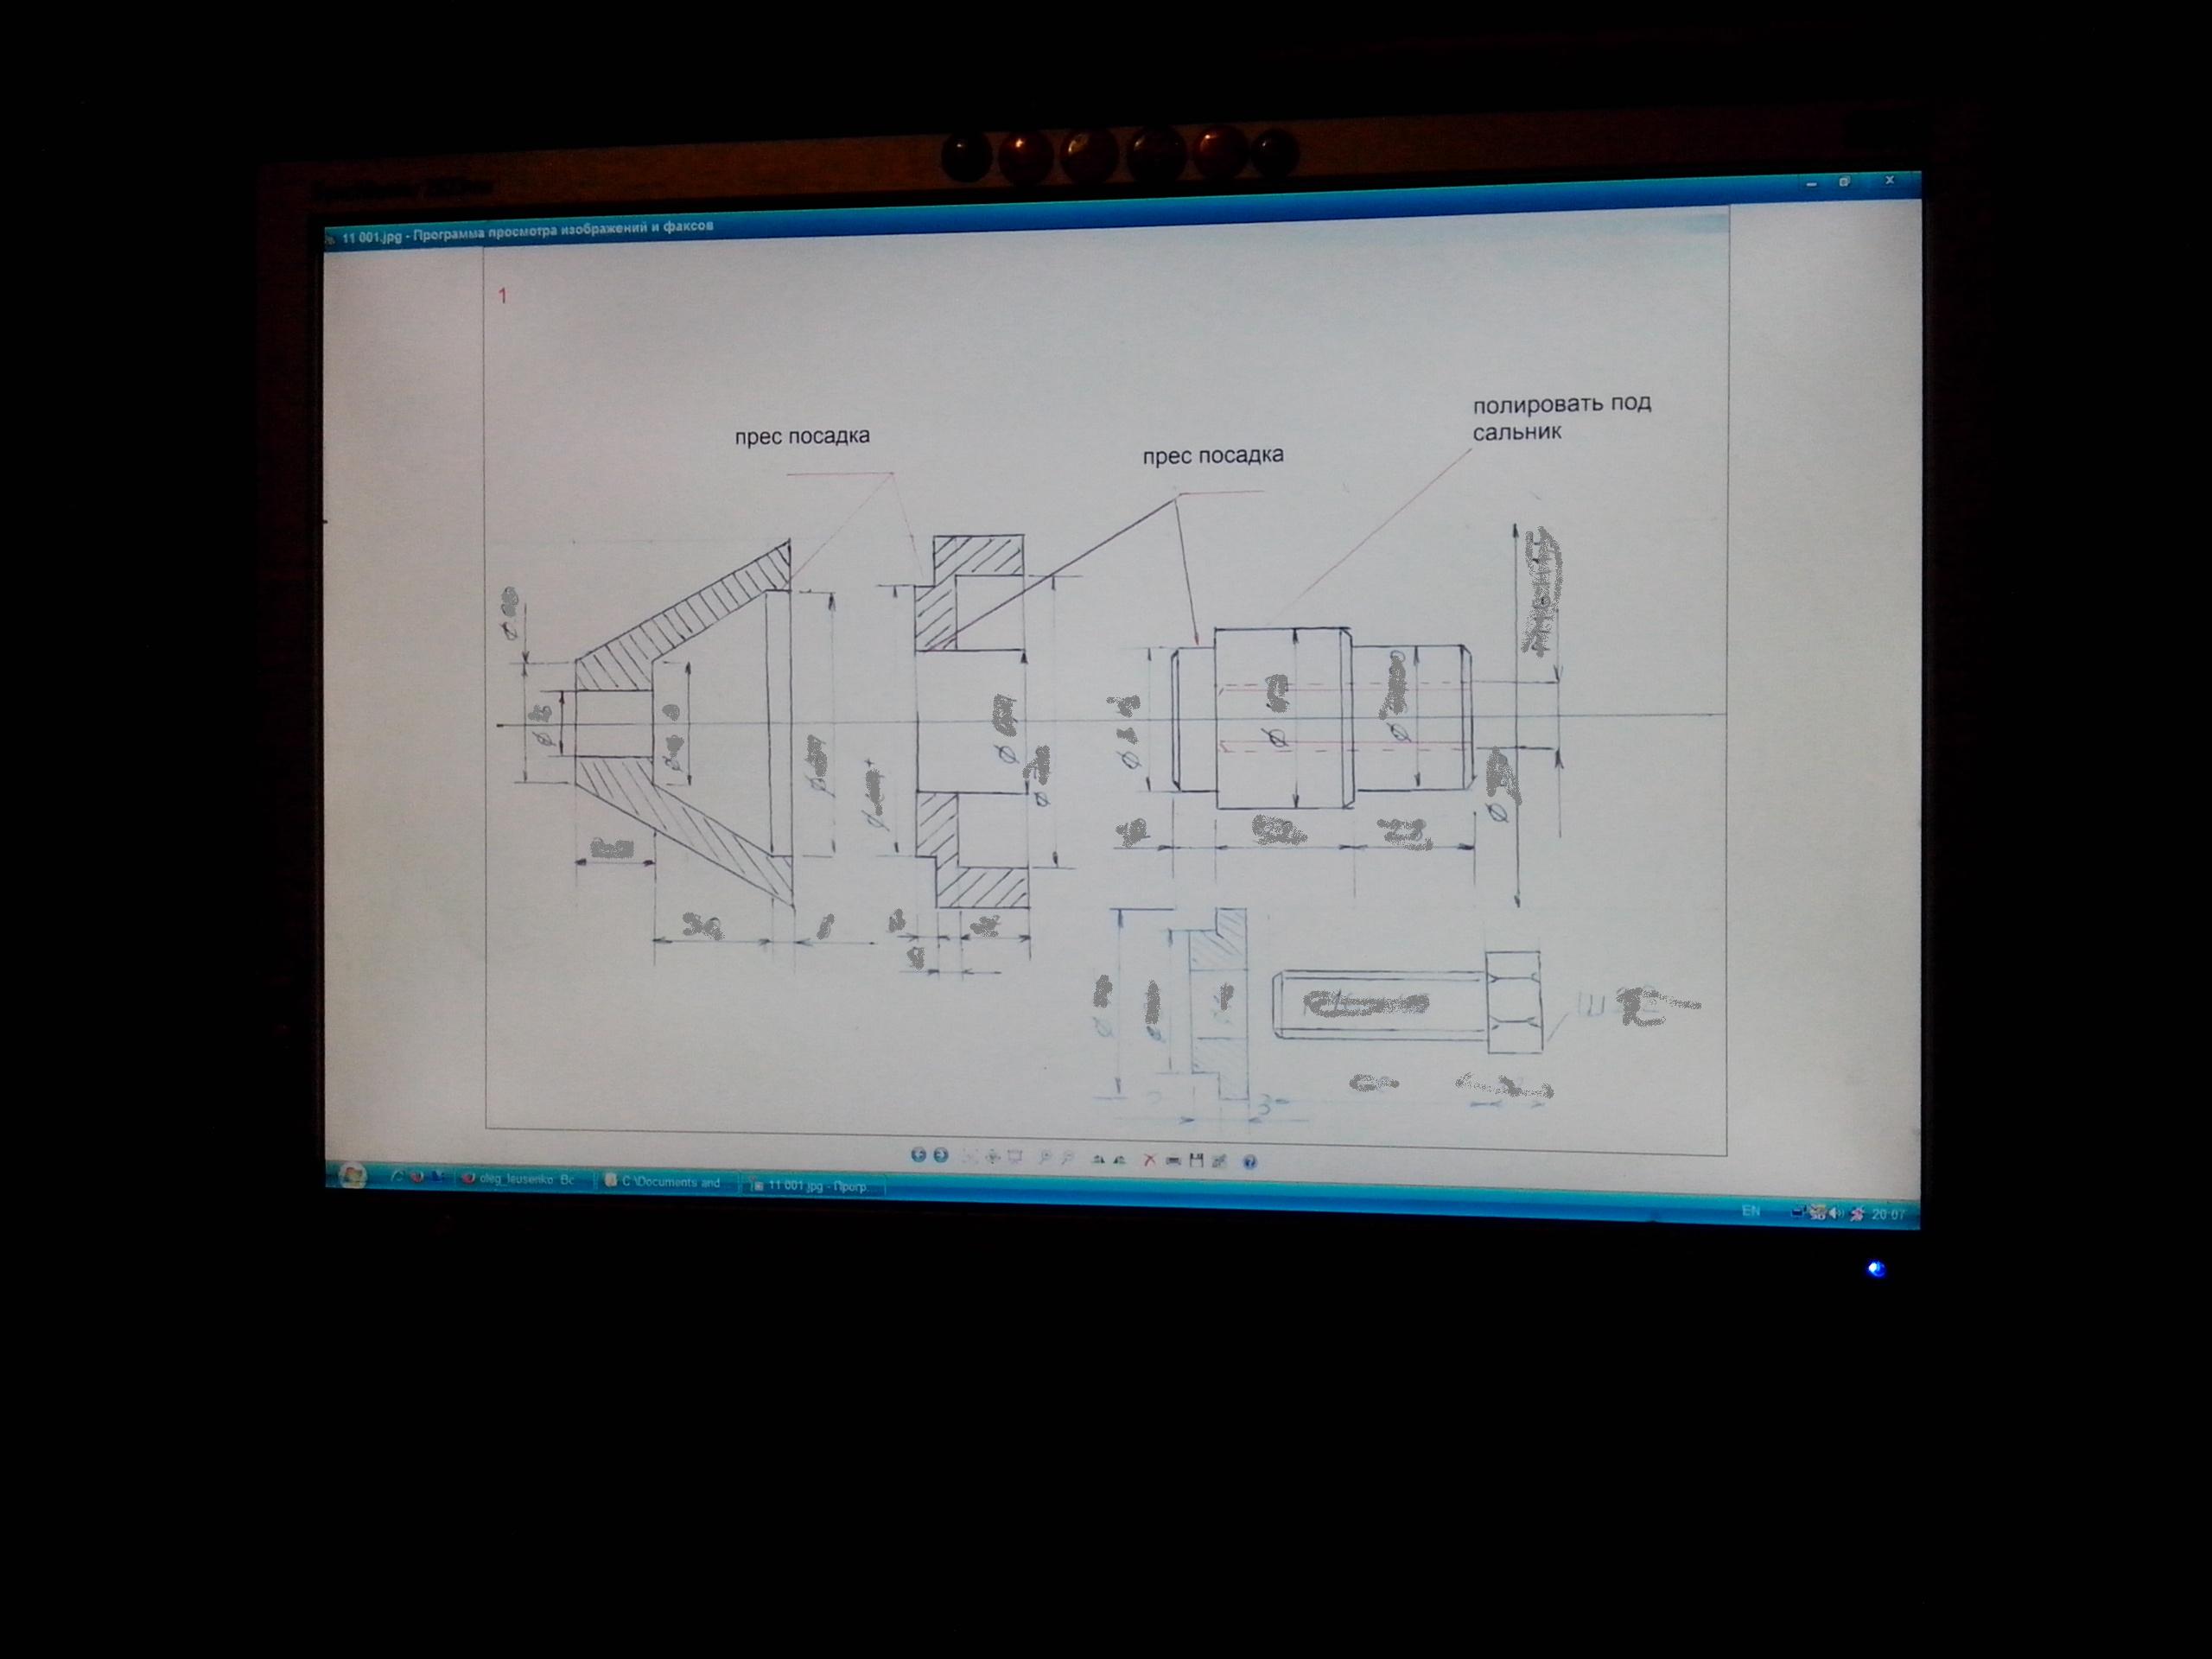Delete the image with red X
The image size is (2212, 1659).
(x=1150, y=1161)
